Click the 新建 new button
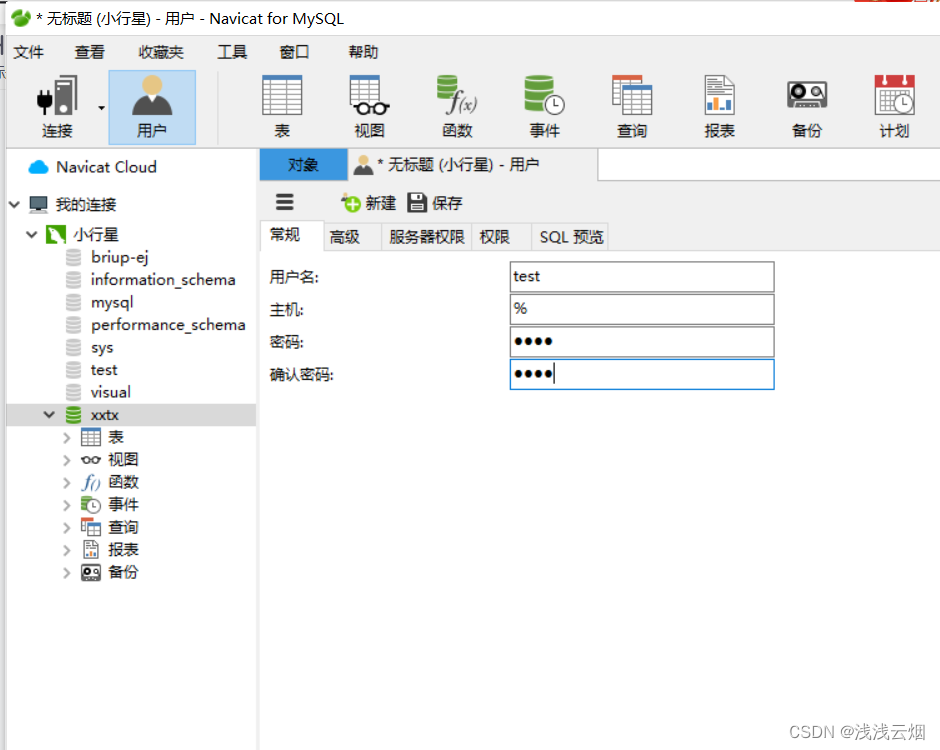Screen dimensions: 940x750 [x=369, y=203]
